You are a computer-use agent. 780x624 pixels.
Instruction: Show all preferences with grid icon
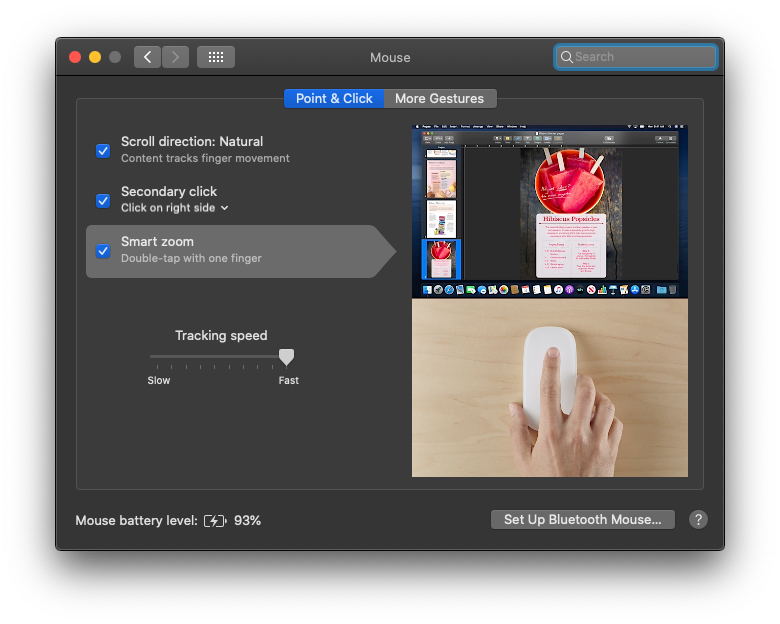(216, 57)
